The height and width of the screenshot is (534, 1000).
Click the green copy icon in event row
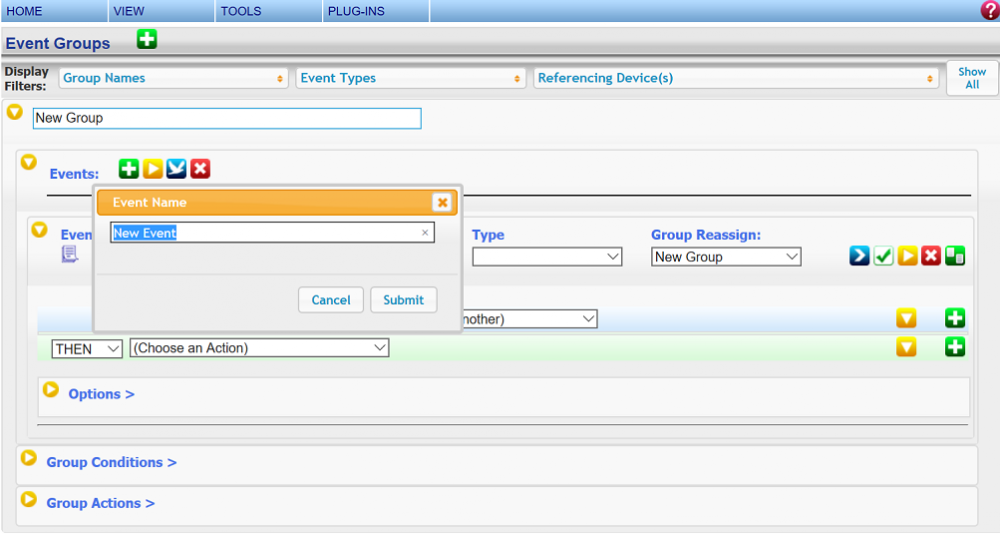point(955,256)
